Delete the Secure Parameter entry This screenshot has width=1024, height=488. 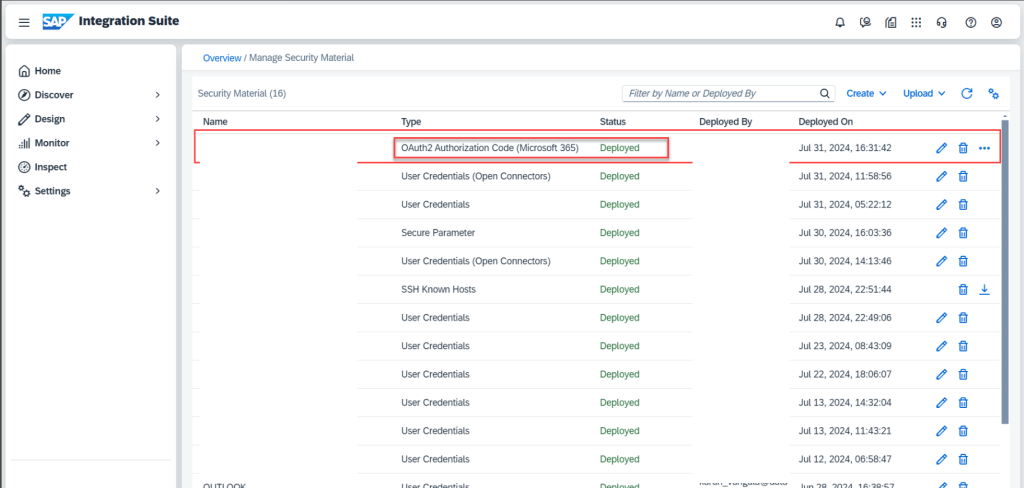click(x=963, y=233)
